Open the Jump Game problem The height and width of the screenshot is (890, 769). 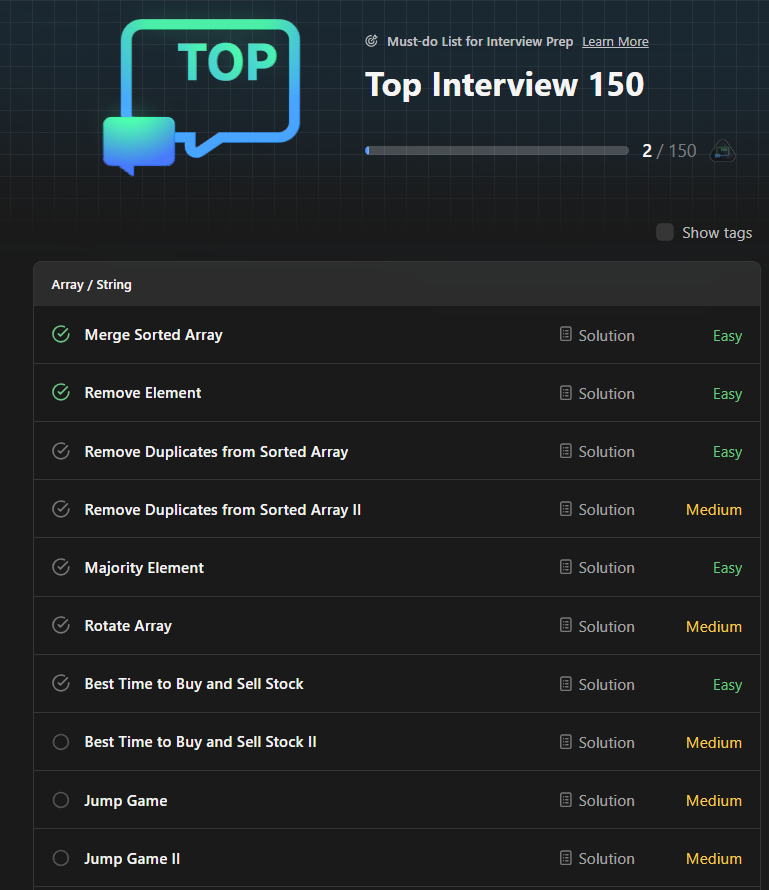tap(126, 800)
